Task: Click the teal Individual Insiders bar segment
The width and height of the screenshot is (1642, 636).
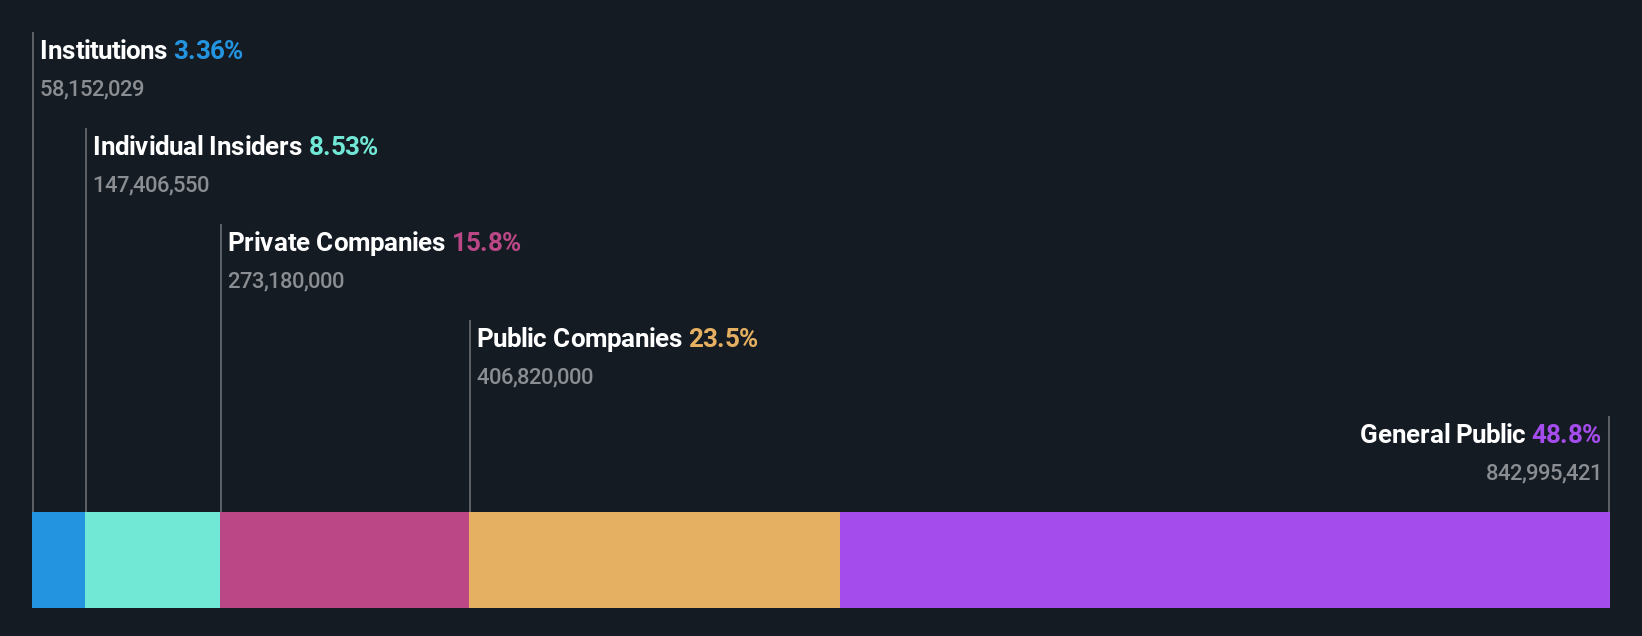Action: 152,560
